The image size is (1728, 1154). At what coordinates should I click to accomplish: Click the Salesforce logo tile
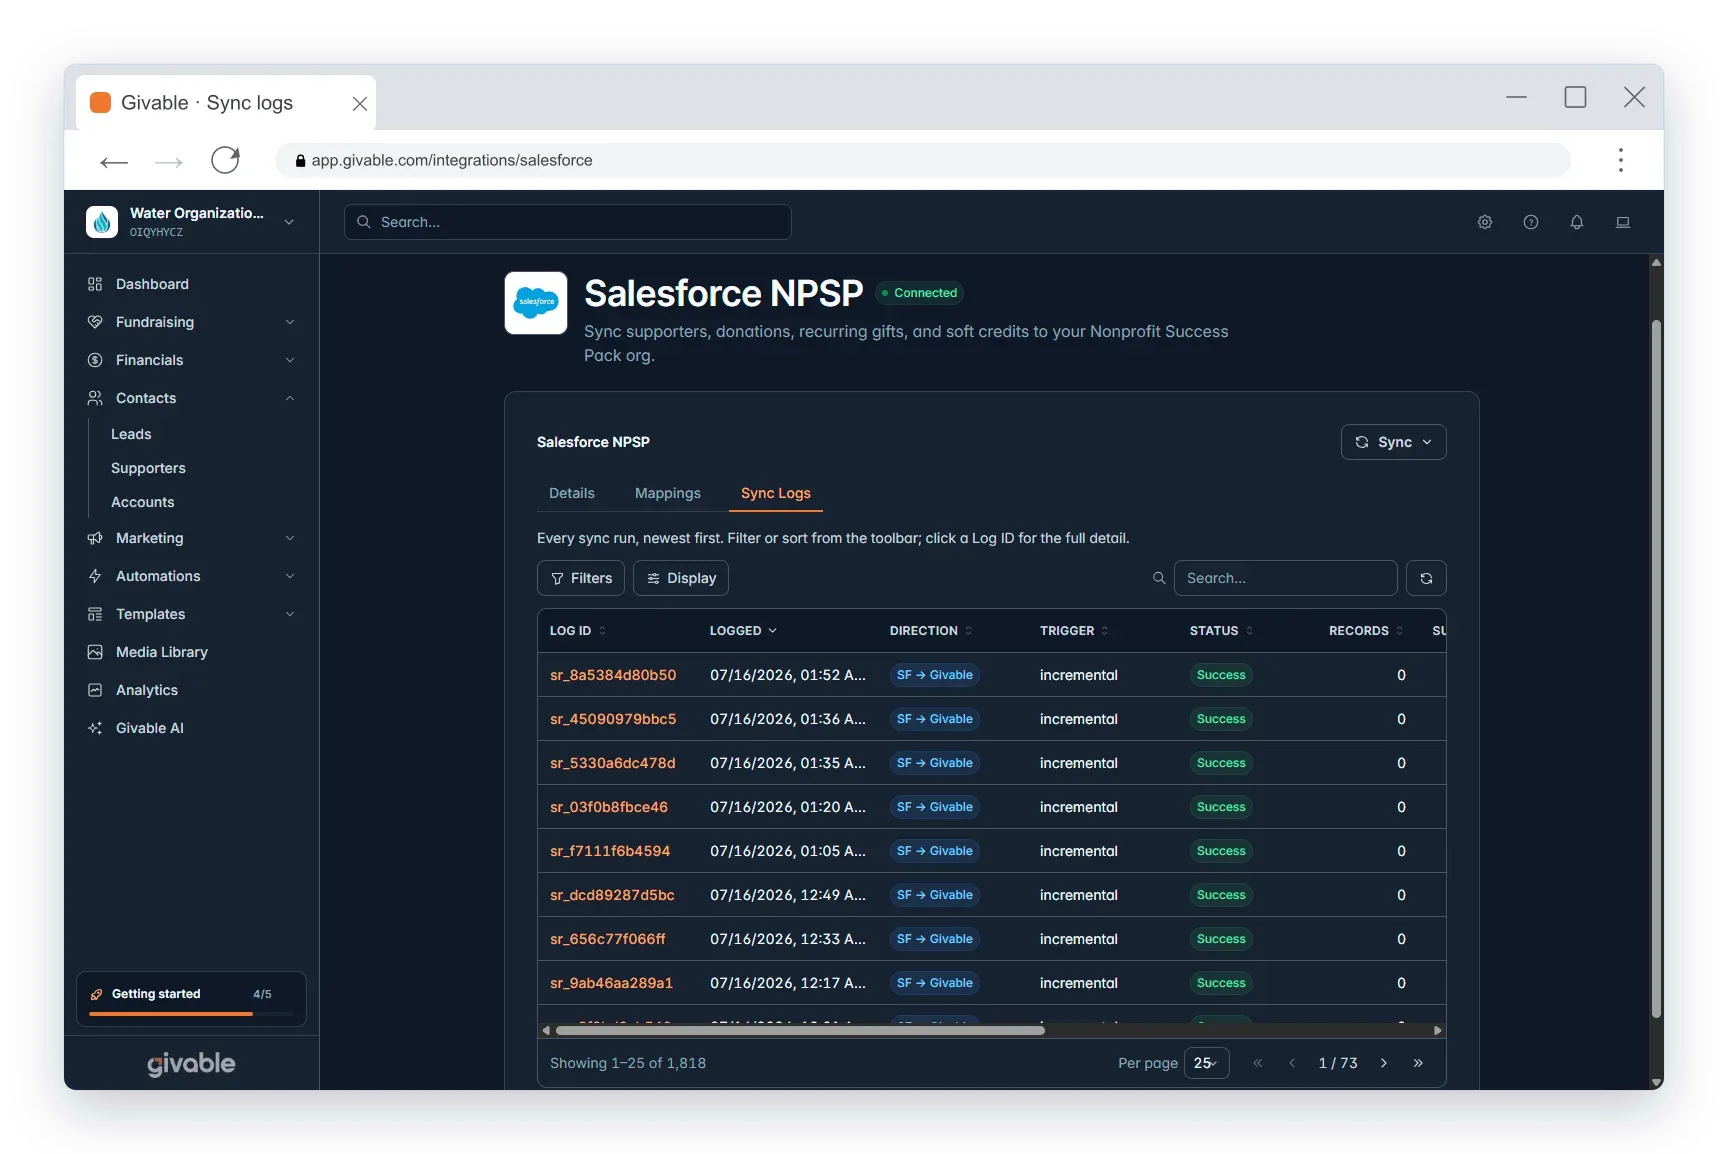[x=536, y=303]
